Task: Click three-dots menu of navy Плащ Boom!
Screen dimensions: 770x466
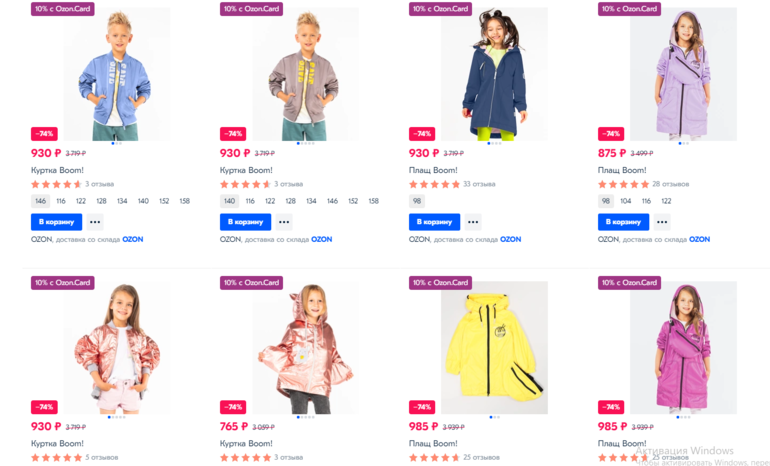Action: click(x=473, y=222)
